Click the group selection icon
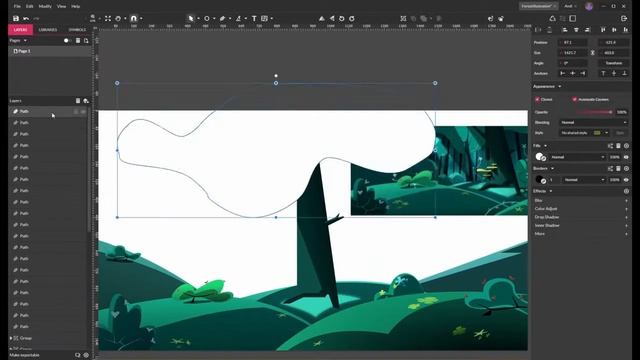 (x=403, y=18)
